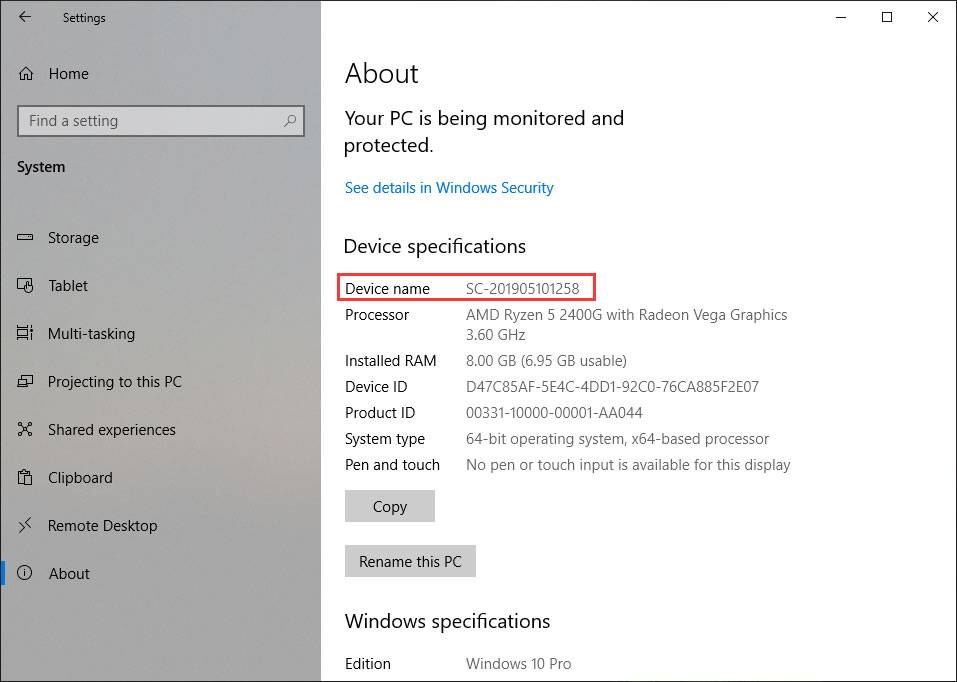The height and width of the screenshot is (682, 957).
Task: Go to Remote Desktop settings
Action: 102,526
